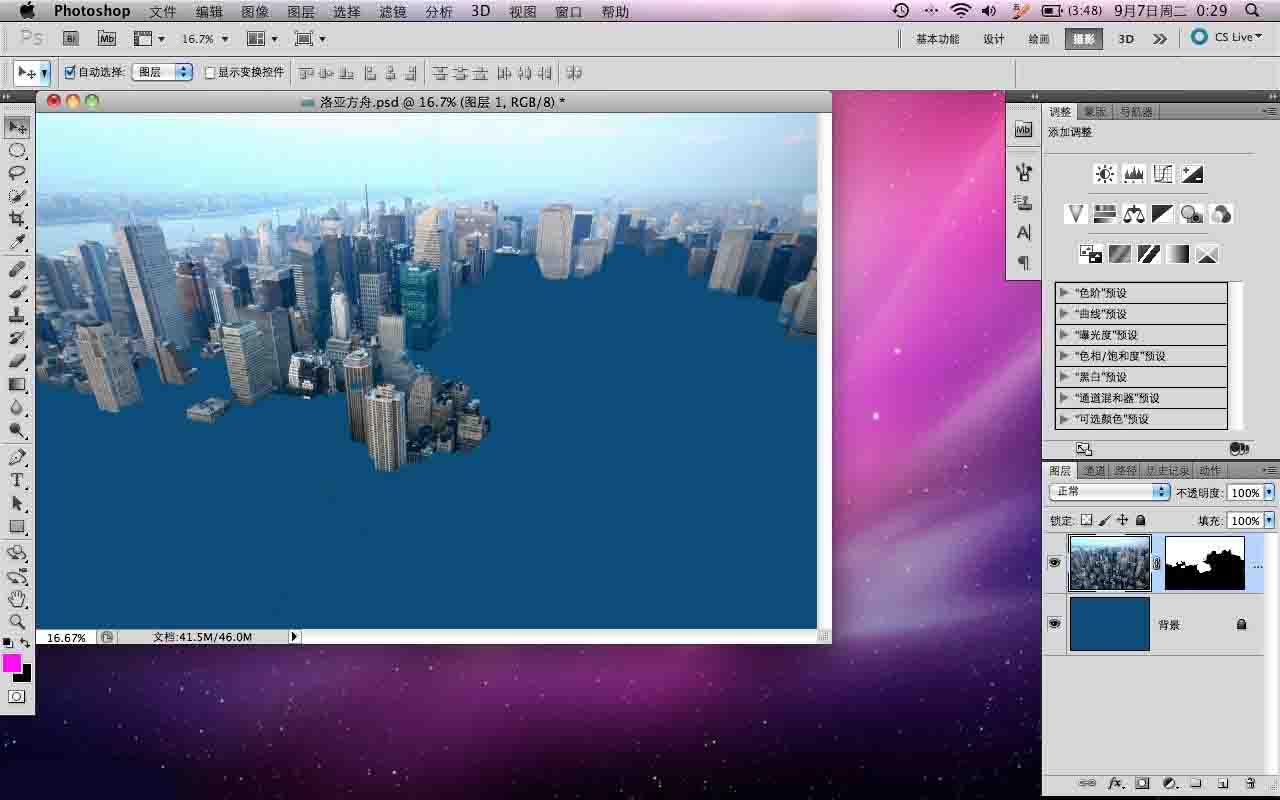Add a Curves adjustment
This screenshot has height=800, width=1280.
(1163, 174)
